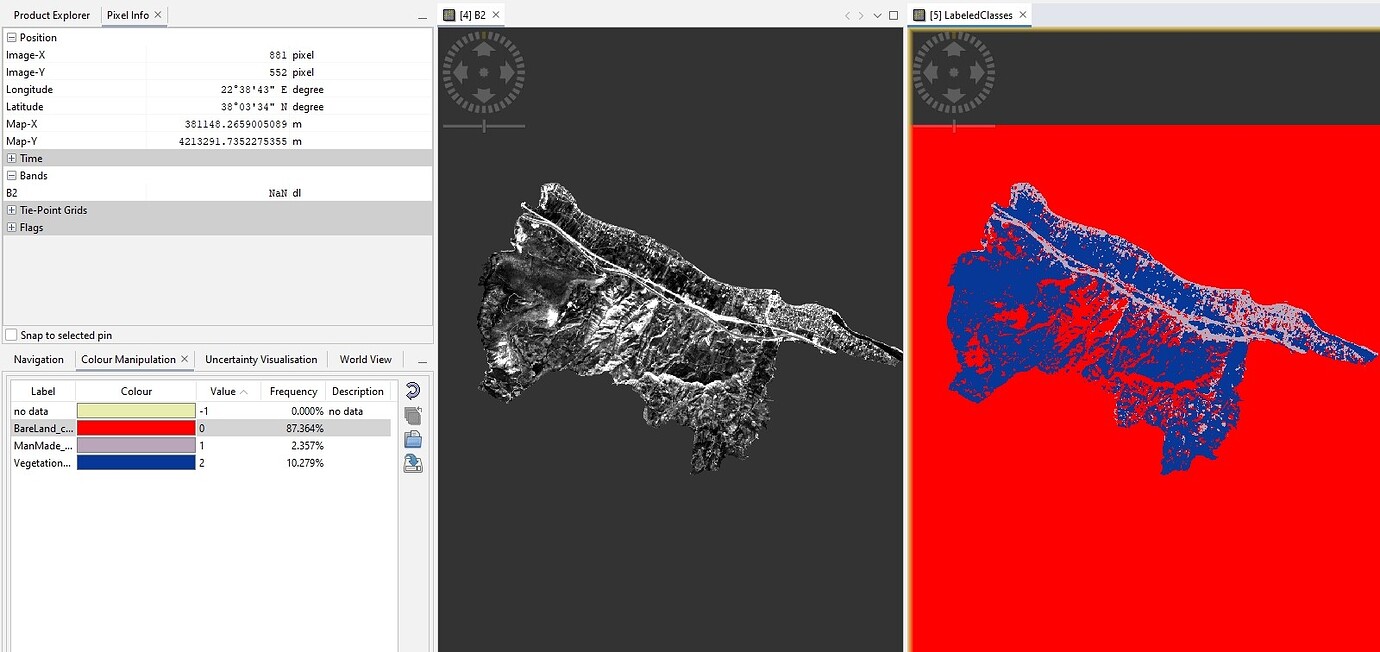Click the LabeledClasses view zoom slider

click(954, 126)
